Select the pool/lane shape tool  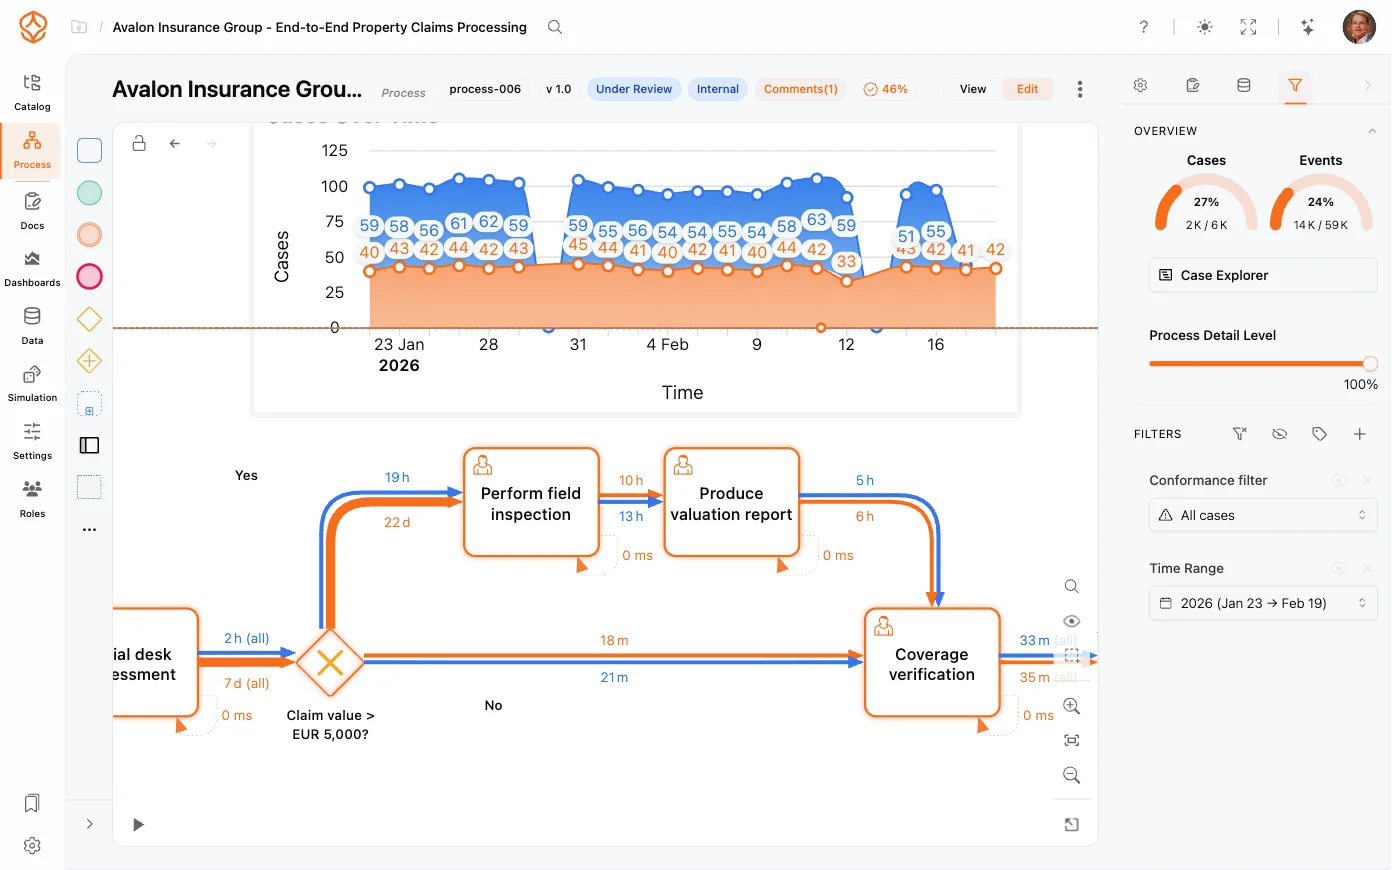click(x=90, y=445)
